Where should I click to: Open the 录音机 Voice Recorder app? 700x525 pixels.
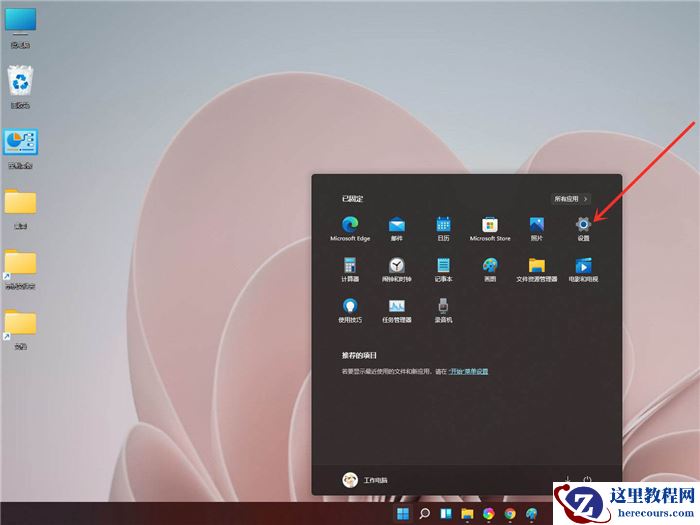[443, 310]
